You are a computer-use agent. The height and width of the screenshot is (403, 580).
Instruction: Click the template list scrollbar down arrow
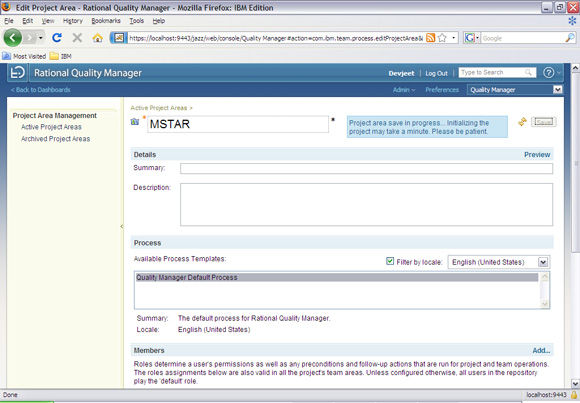(544, 304)
